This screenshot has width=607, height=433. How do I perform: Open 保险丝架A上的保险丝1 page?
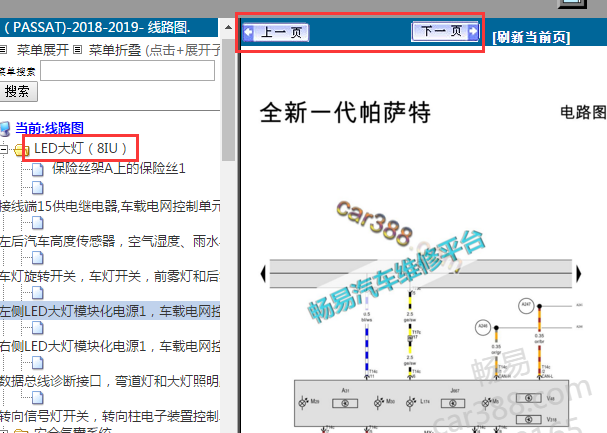click(x=118, y=168)
